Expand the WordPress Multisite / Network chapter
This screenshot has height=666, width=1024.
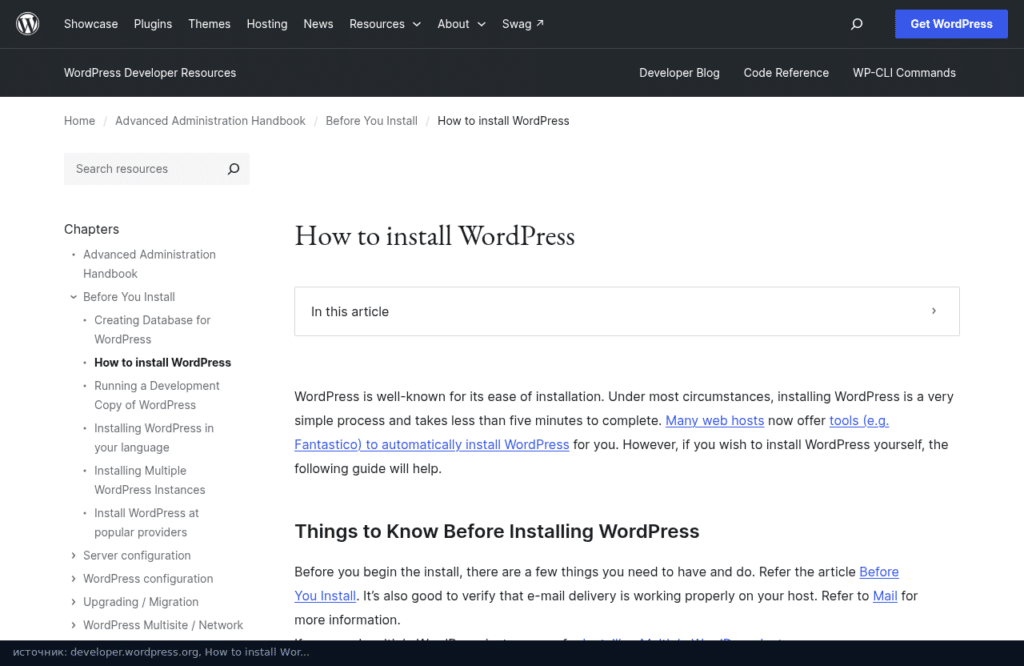(73, 626)
